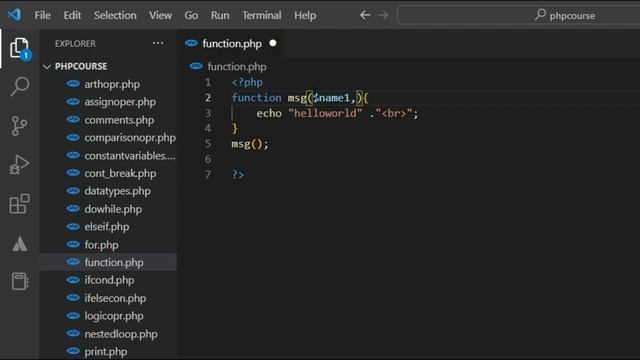Open ifelsecon.php from the explorer

[108, 298]
